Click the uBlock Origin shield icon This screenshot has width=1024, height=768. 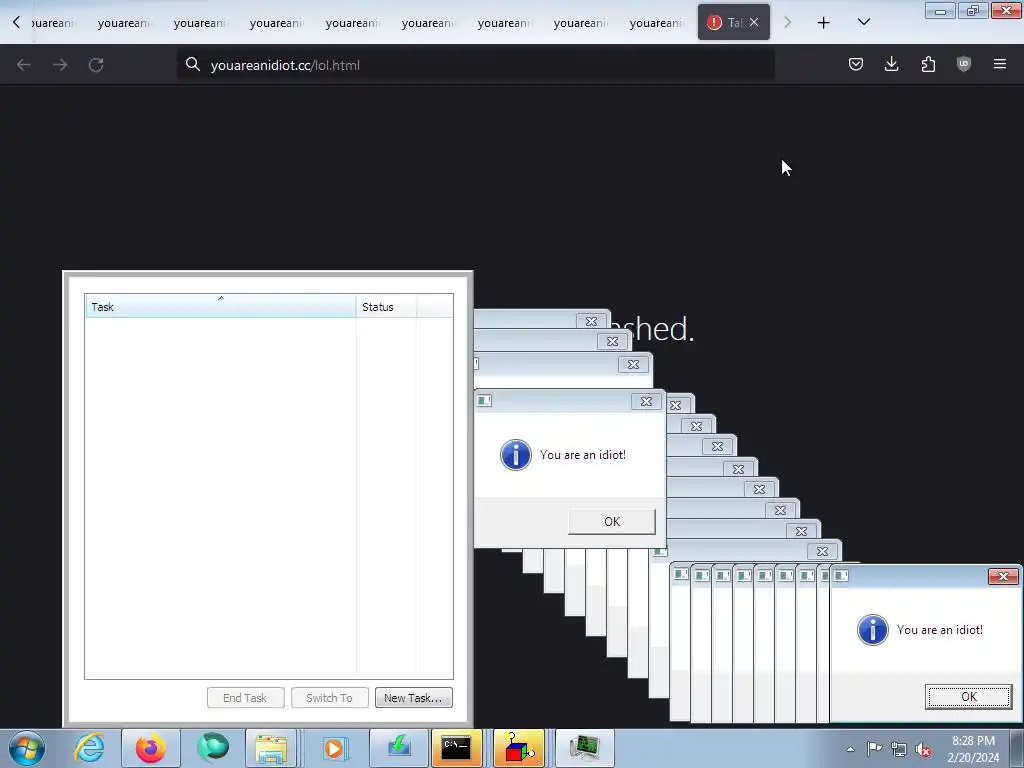[964, 64]
